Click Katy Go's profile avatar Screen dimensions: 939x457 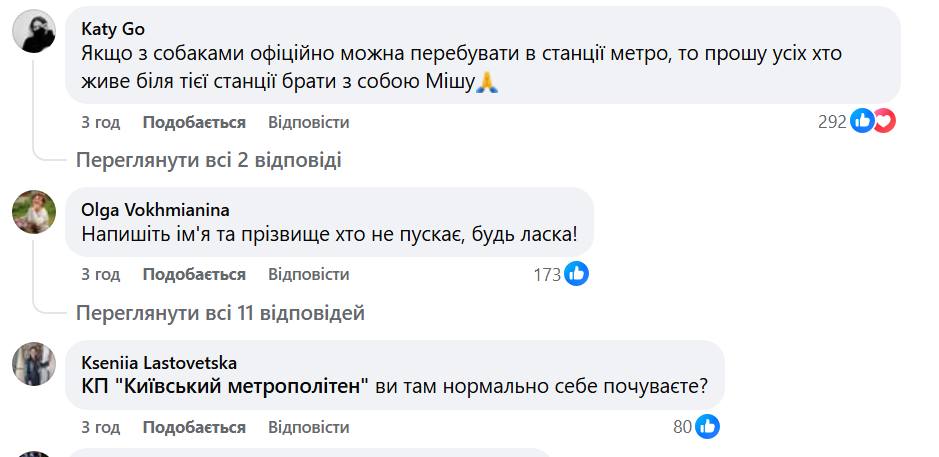coord(34,34)
